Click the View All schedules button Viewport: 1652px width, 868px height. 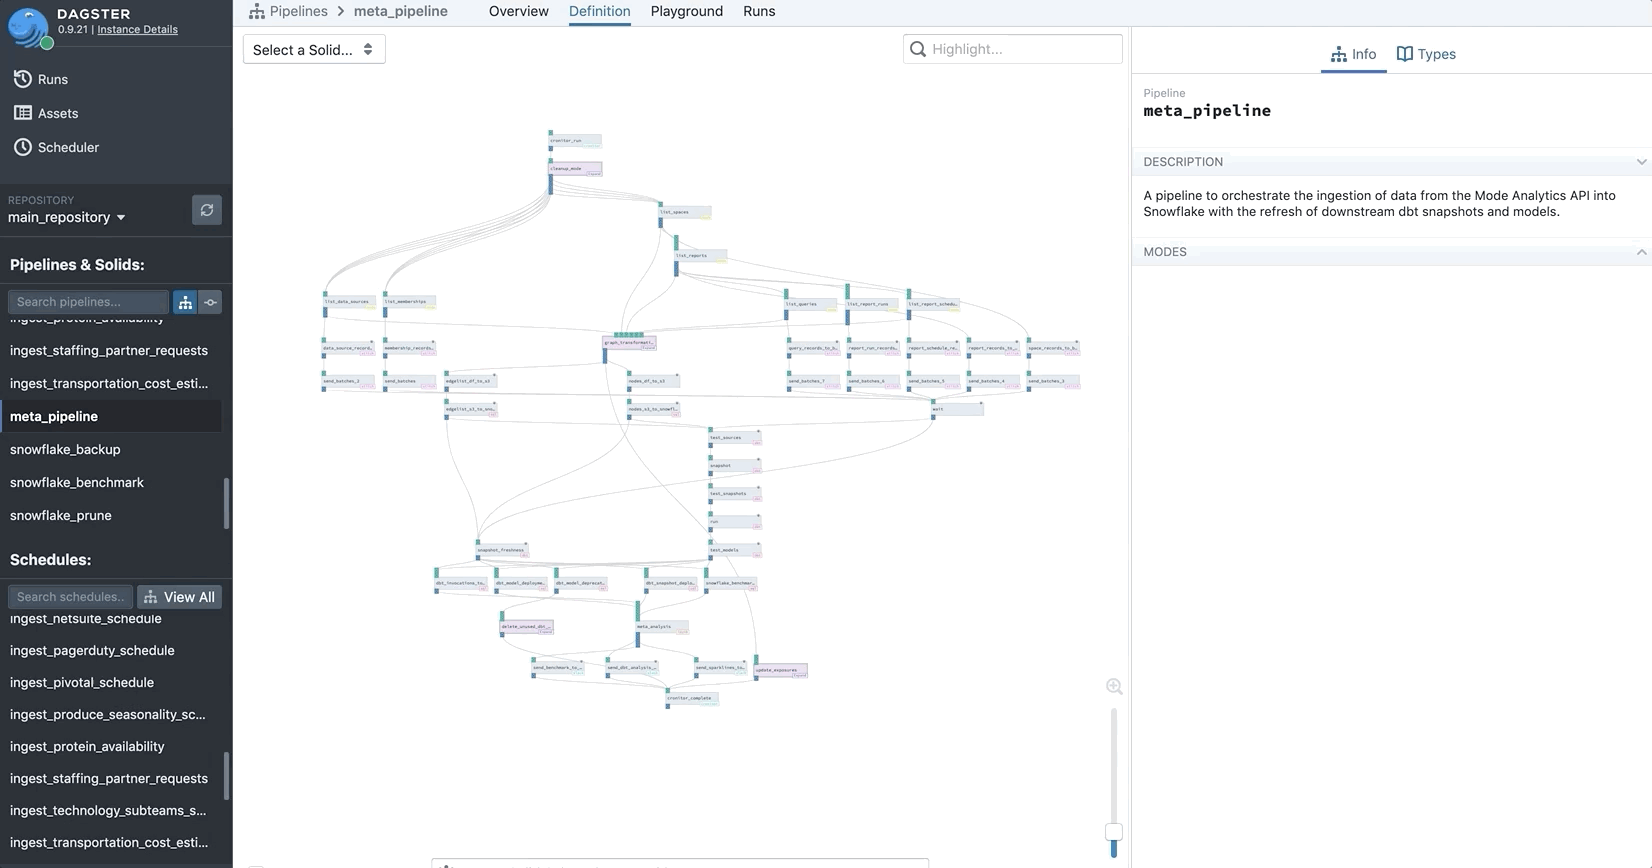(179, 597)
